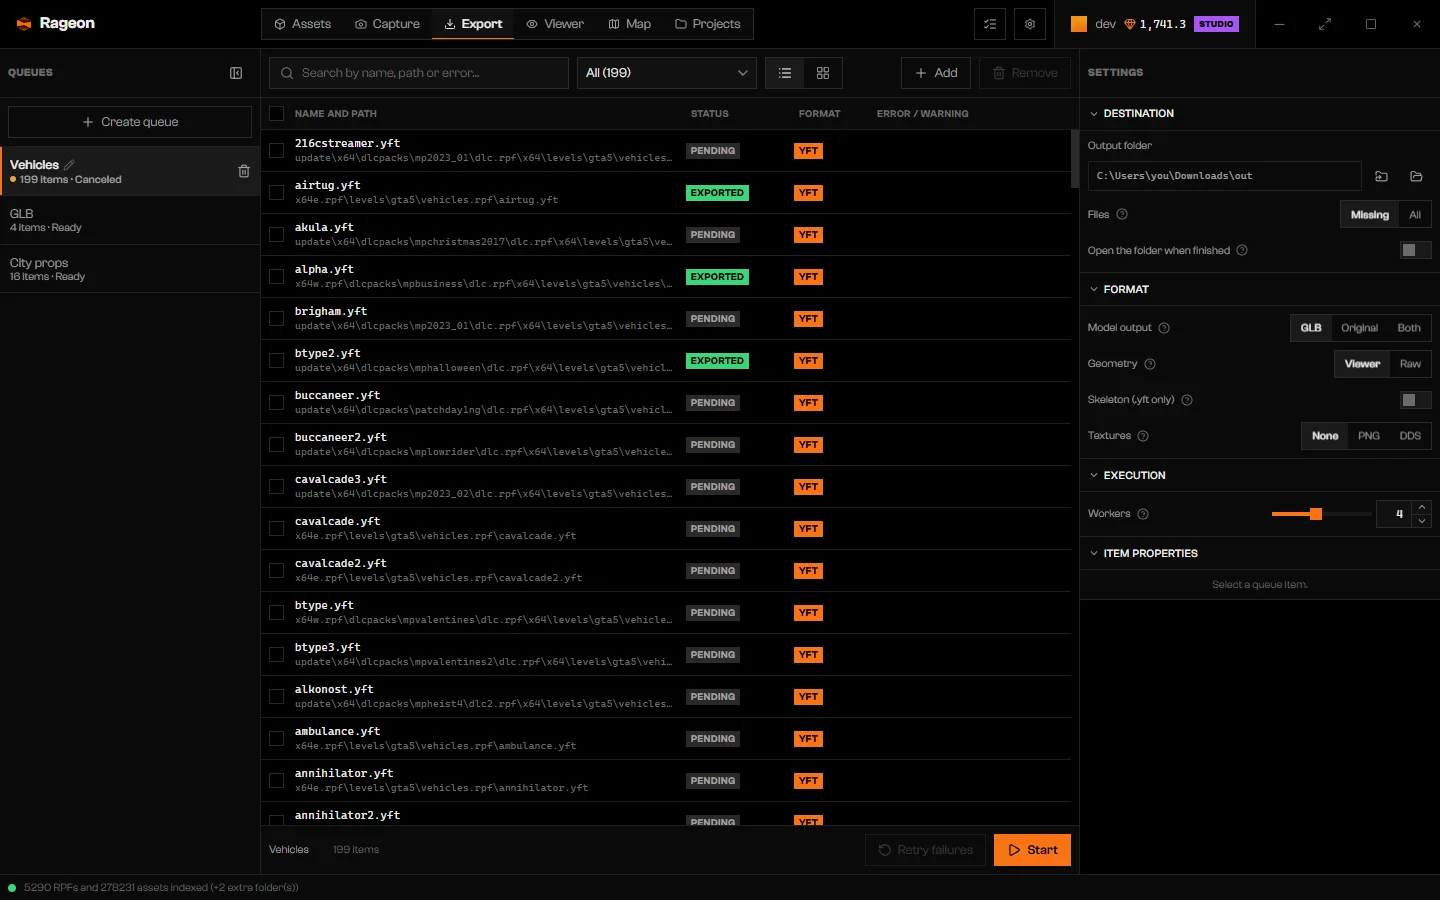Screen dimensions: 1440x900
Task: Delete the Vehicles queue with trash icon
Action: (244, 171)
